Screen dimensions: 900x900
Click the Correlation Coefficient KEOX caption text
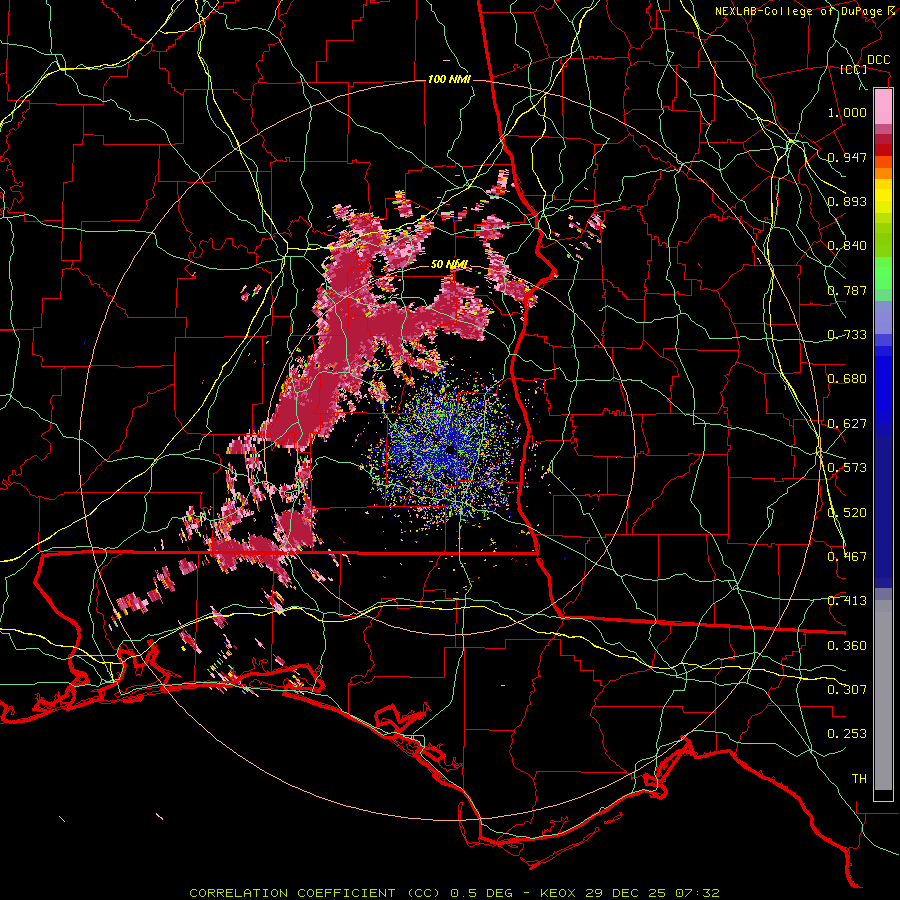(454, 893)
